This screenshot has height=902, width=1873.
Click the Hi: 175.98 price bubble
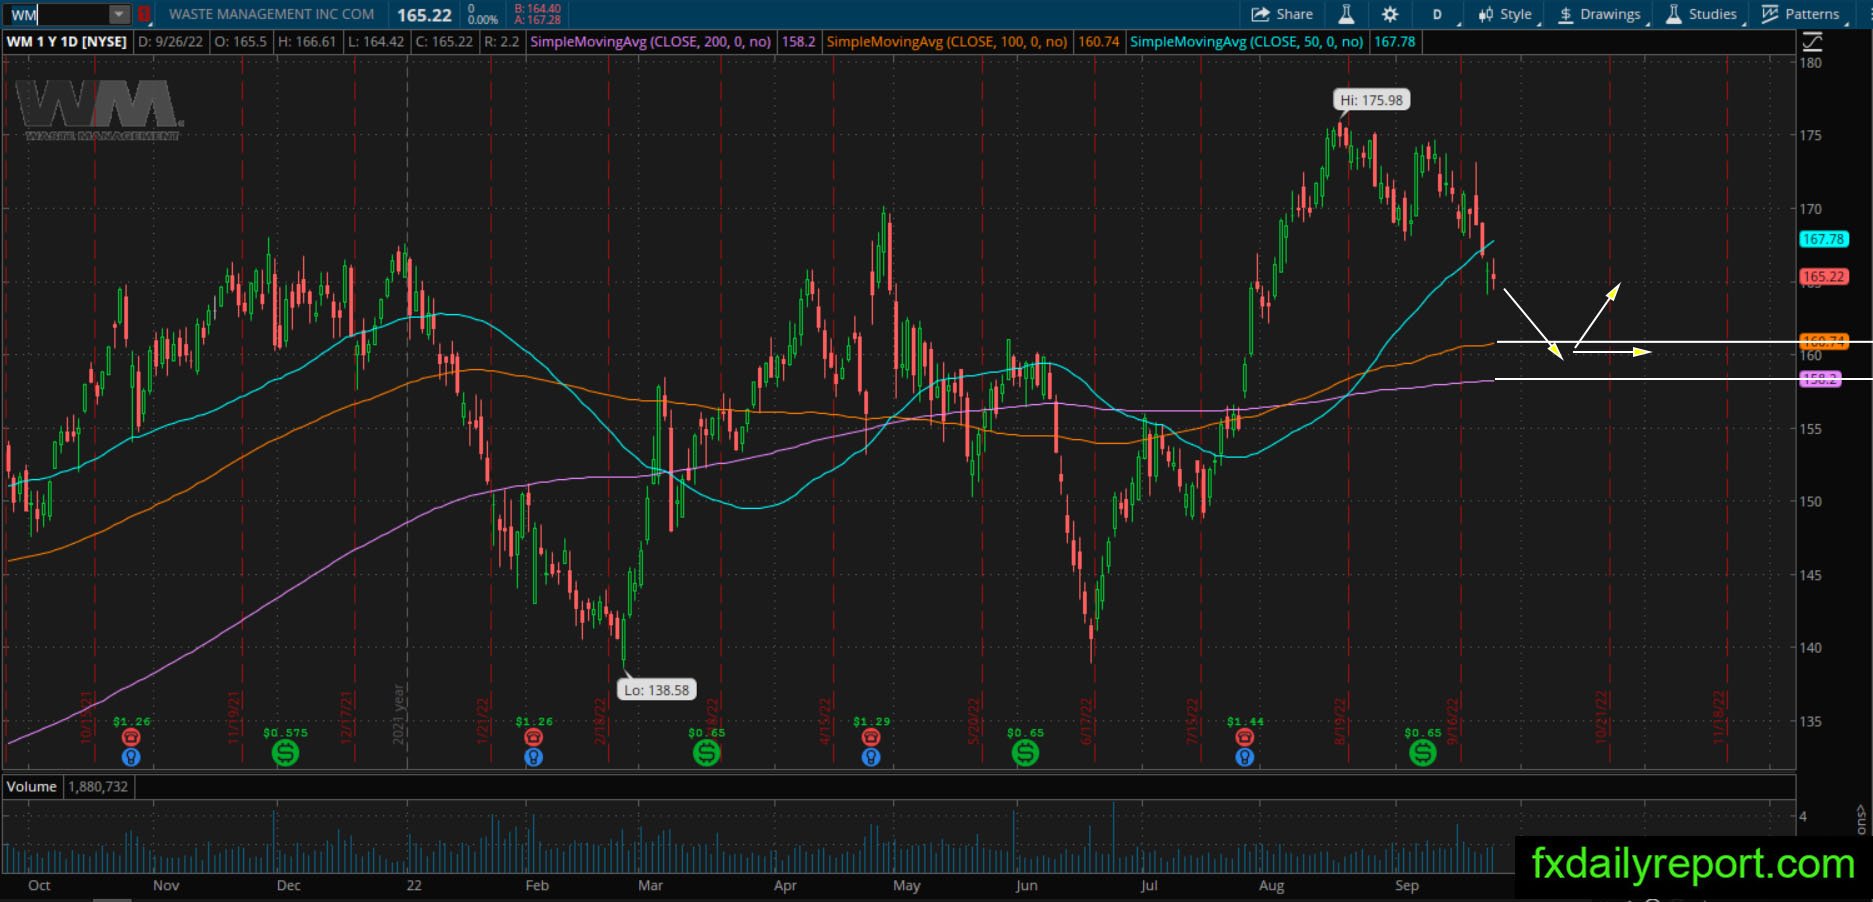(x=1371, y=100)
